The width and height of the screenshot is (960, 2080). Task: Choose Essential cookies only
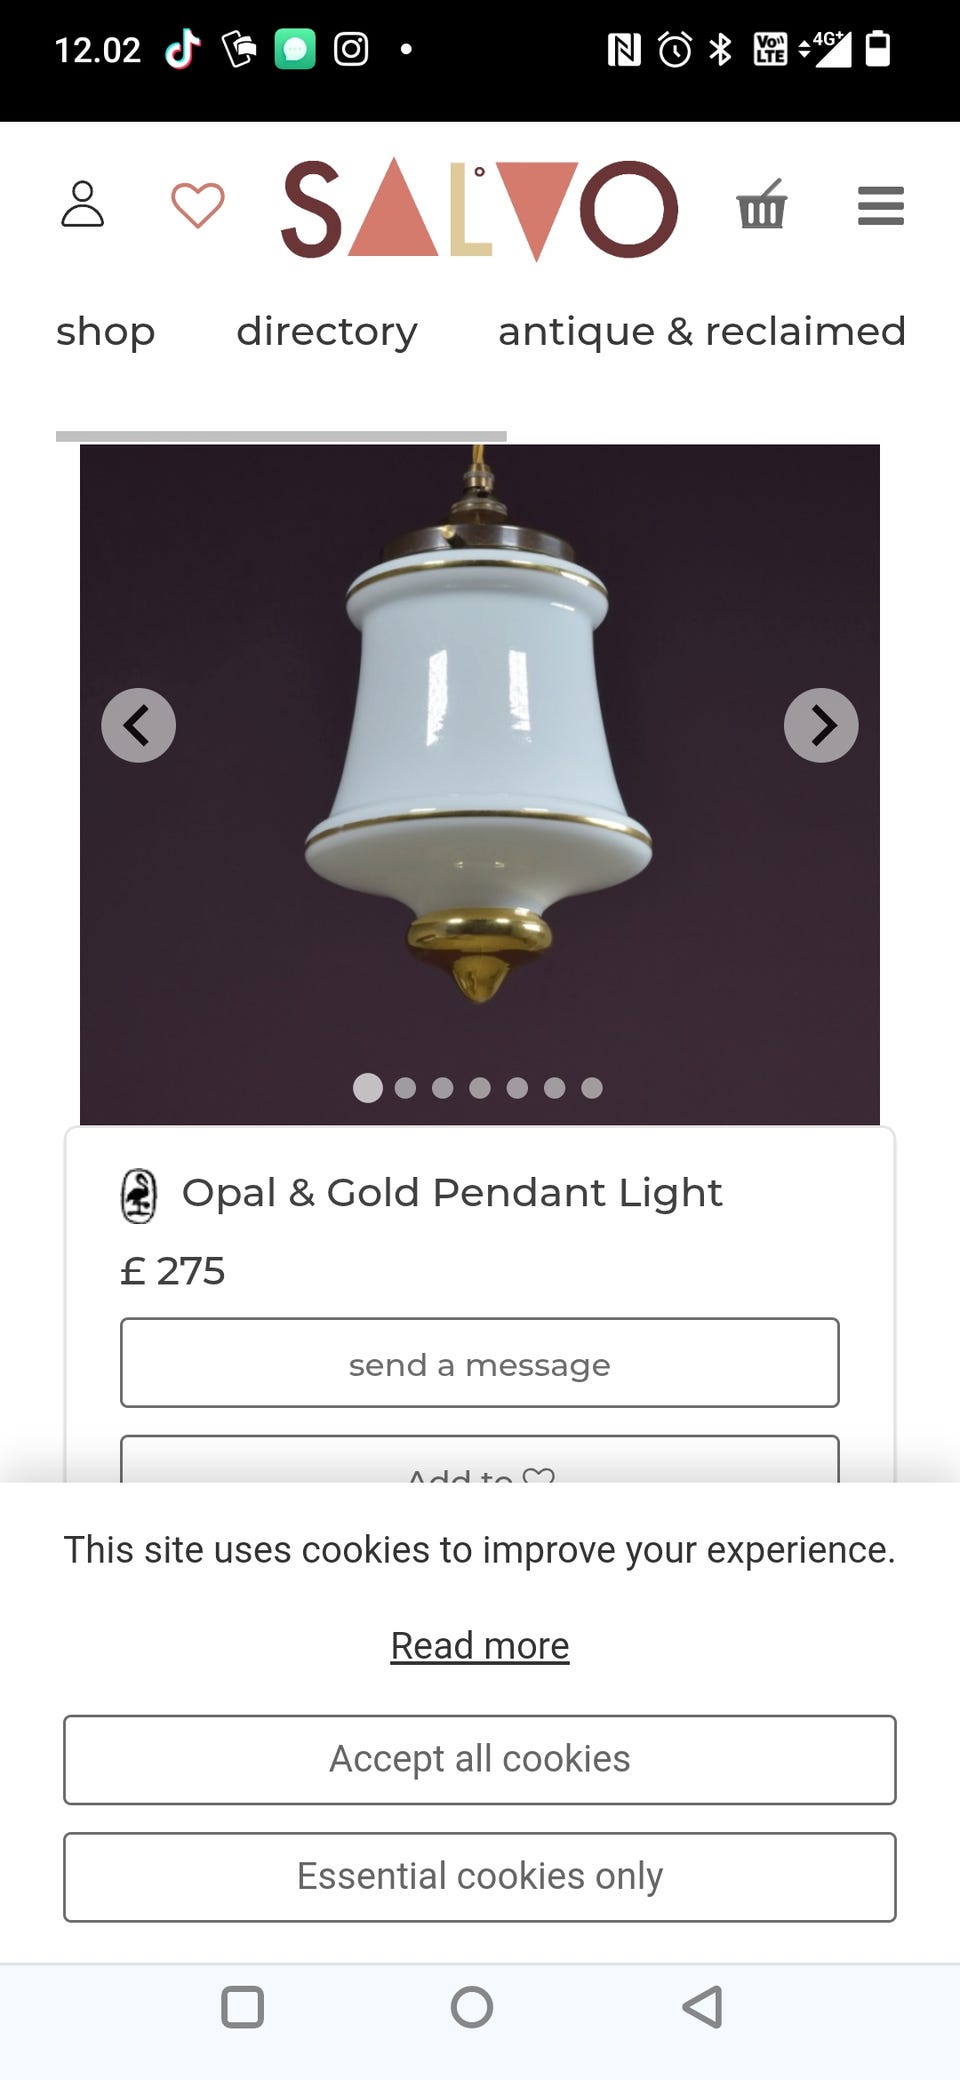tap(479, 1877)
